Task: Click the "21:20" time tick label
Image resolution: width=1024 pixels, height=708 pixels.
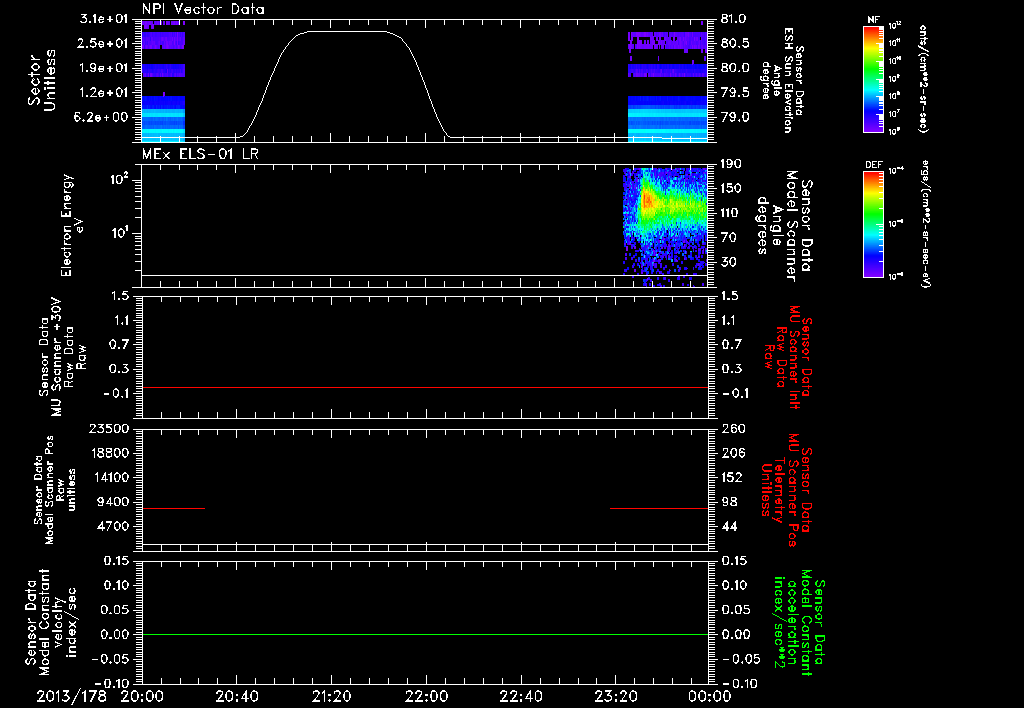Action: tap(331, 696)
